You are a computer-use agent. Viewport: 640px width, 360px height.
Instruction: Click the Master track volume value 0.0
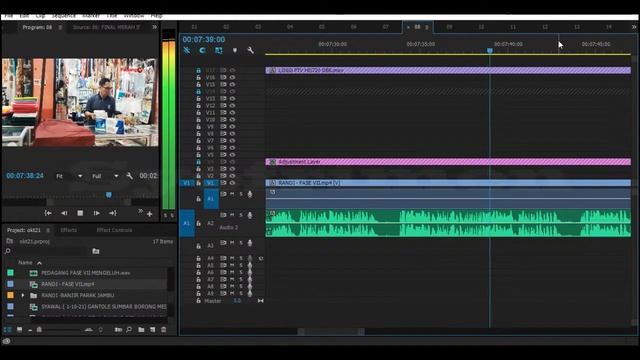tap(237, 301)
